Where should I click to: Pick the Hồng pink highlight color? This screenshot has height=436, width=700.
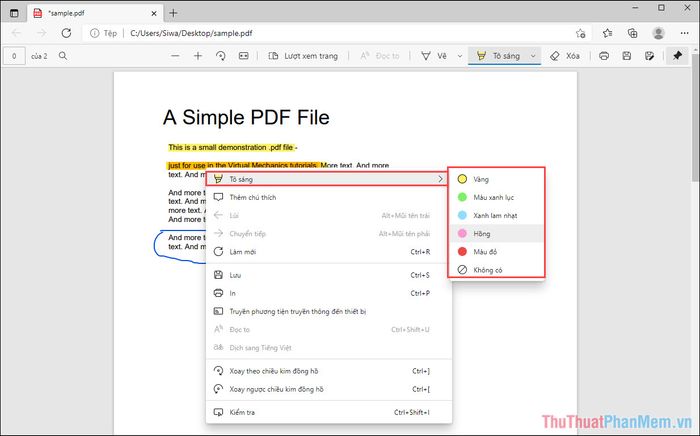point(496,233)
